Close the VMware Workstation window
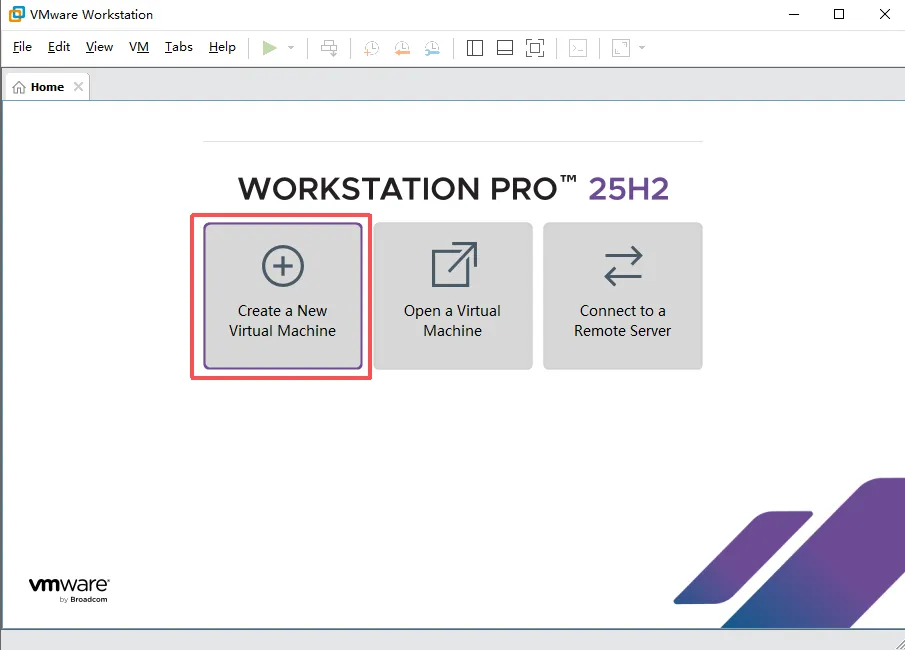 pos(885,14)
